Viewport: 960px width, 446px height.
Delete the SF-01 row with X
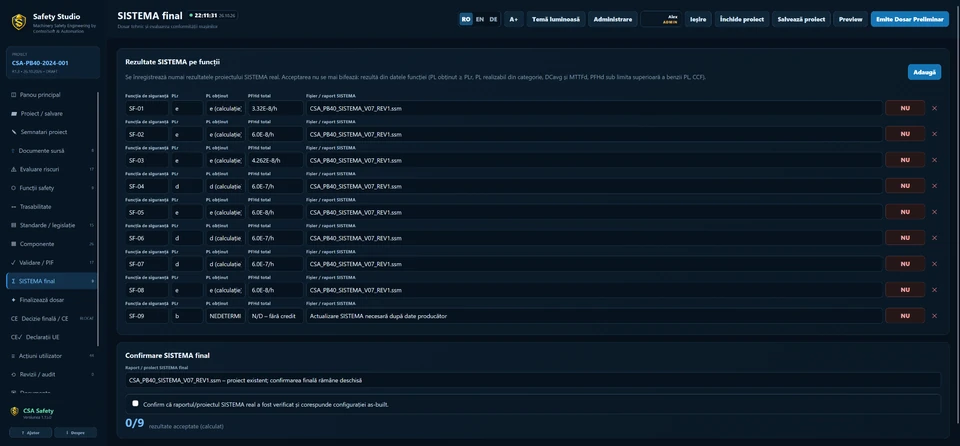click(934, 108)
